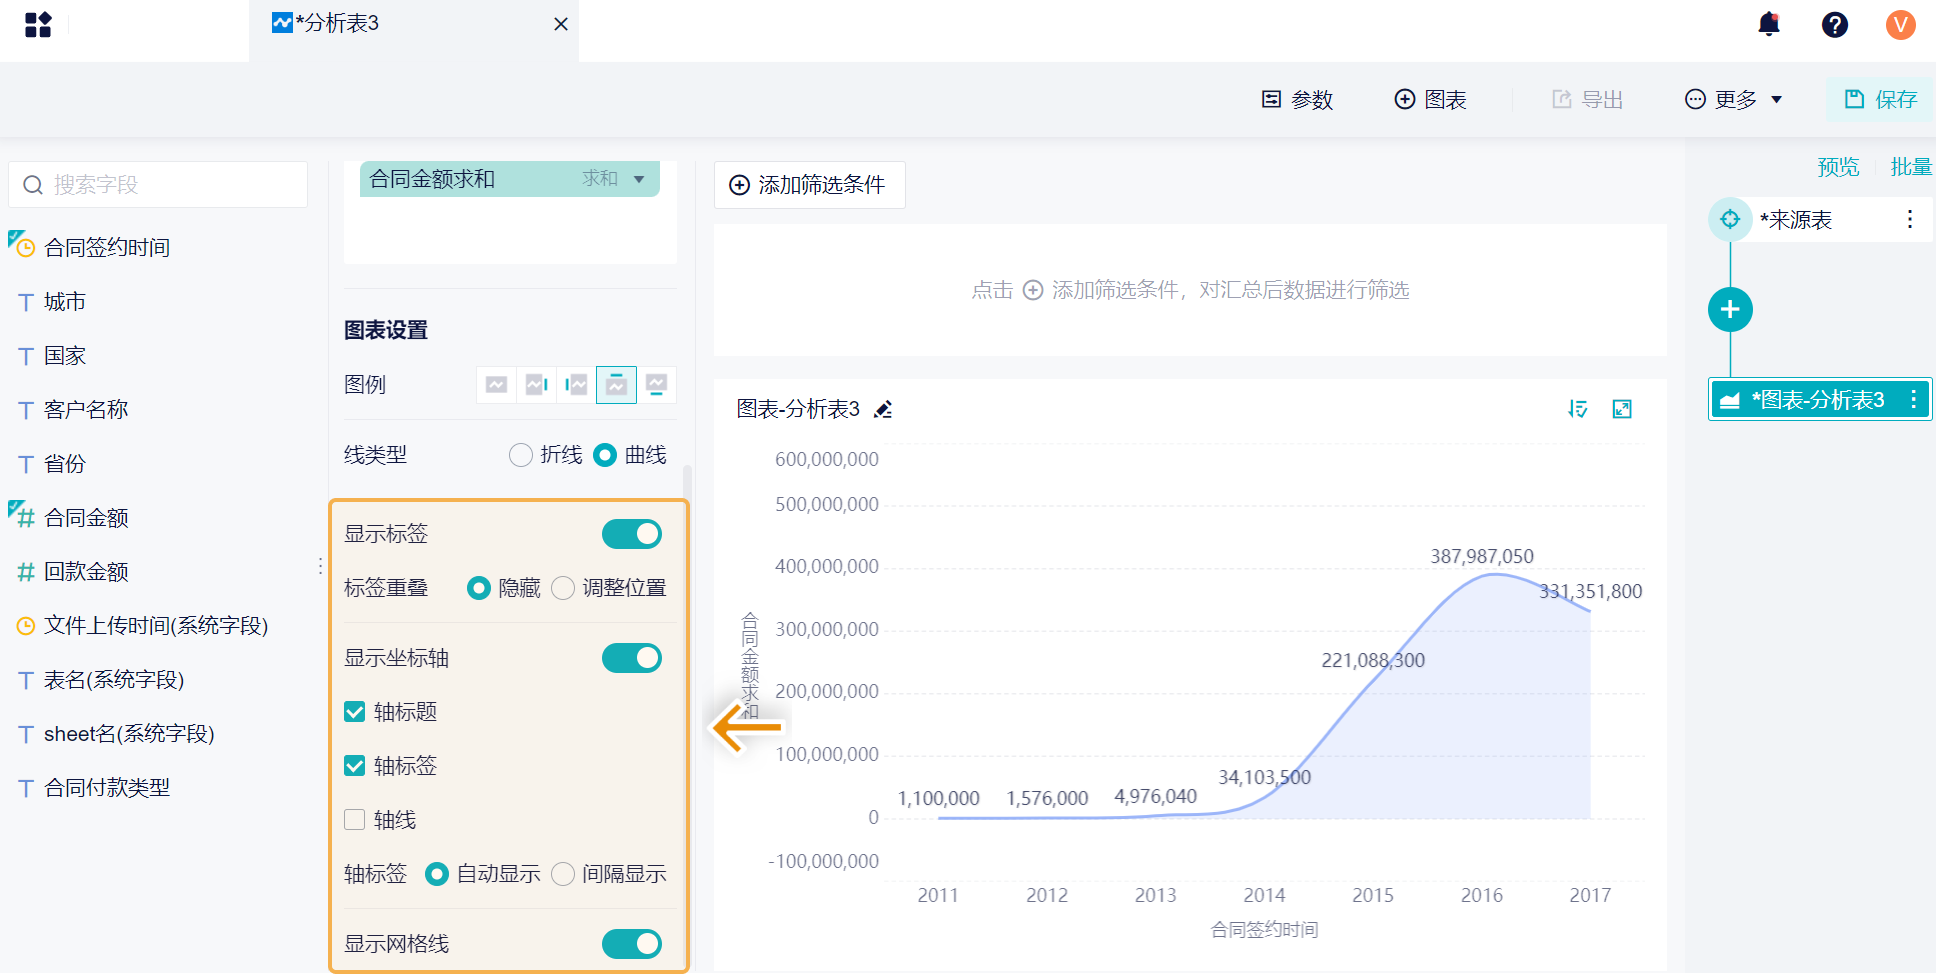Open the app grid launcher icon
This screenshot has height=974, width=1936.
pos(38,24)
